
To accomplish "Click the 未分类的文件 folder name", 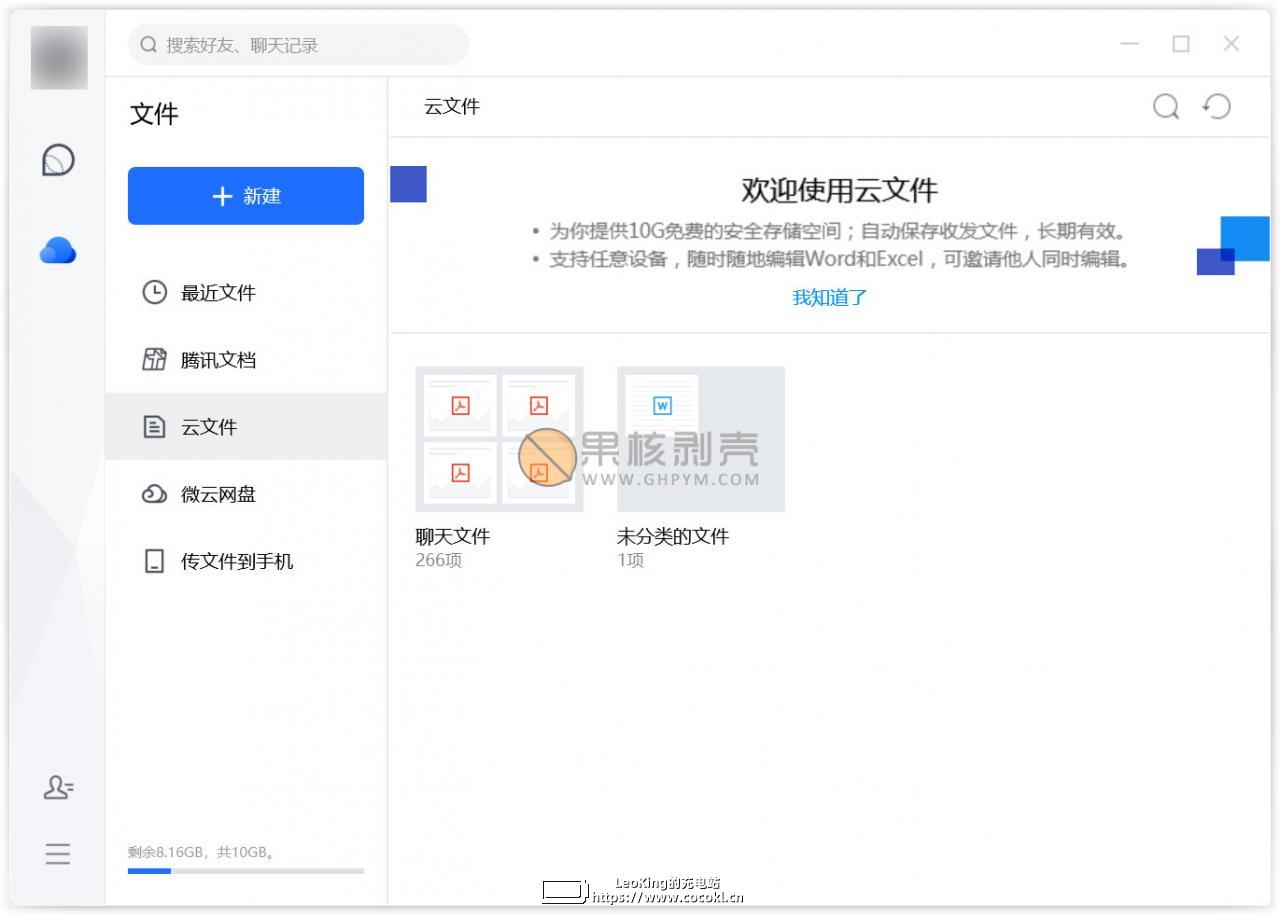I will click(x=673, y=537).
